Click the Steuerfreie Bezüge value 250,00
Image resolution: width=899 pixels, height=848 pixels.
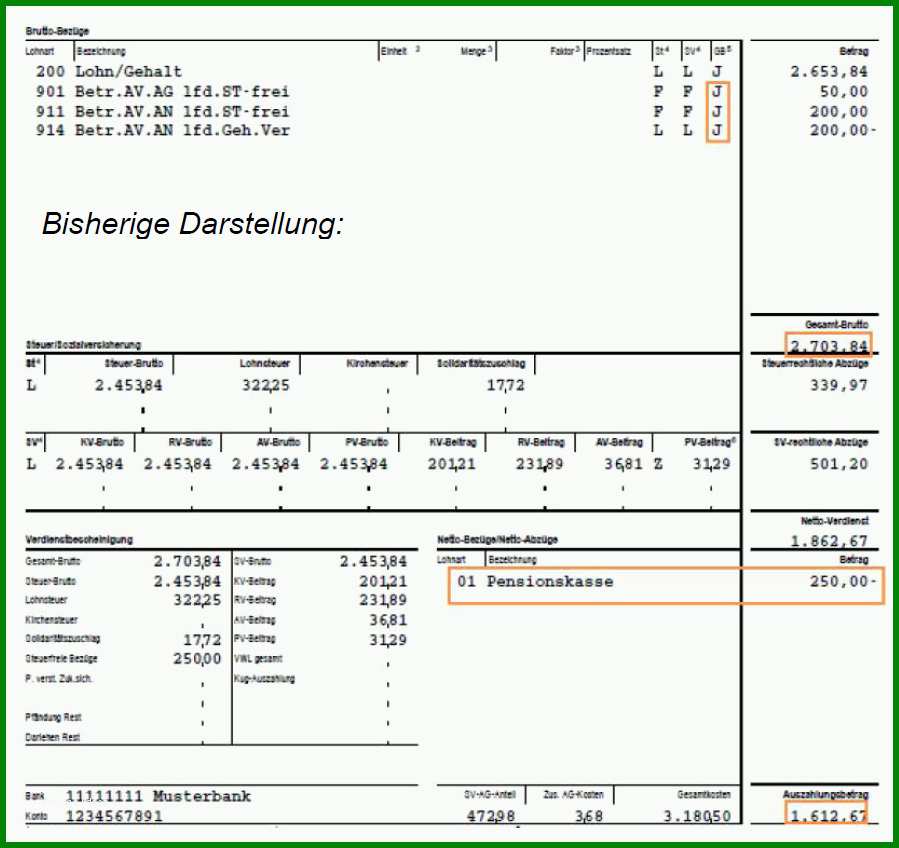pyautogui.click(x=197, y=659)
